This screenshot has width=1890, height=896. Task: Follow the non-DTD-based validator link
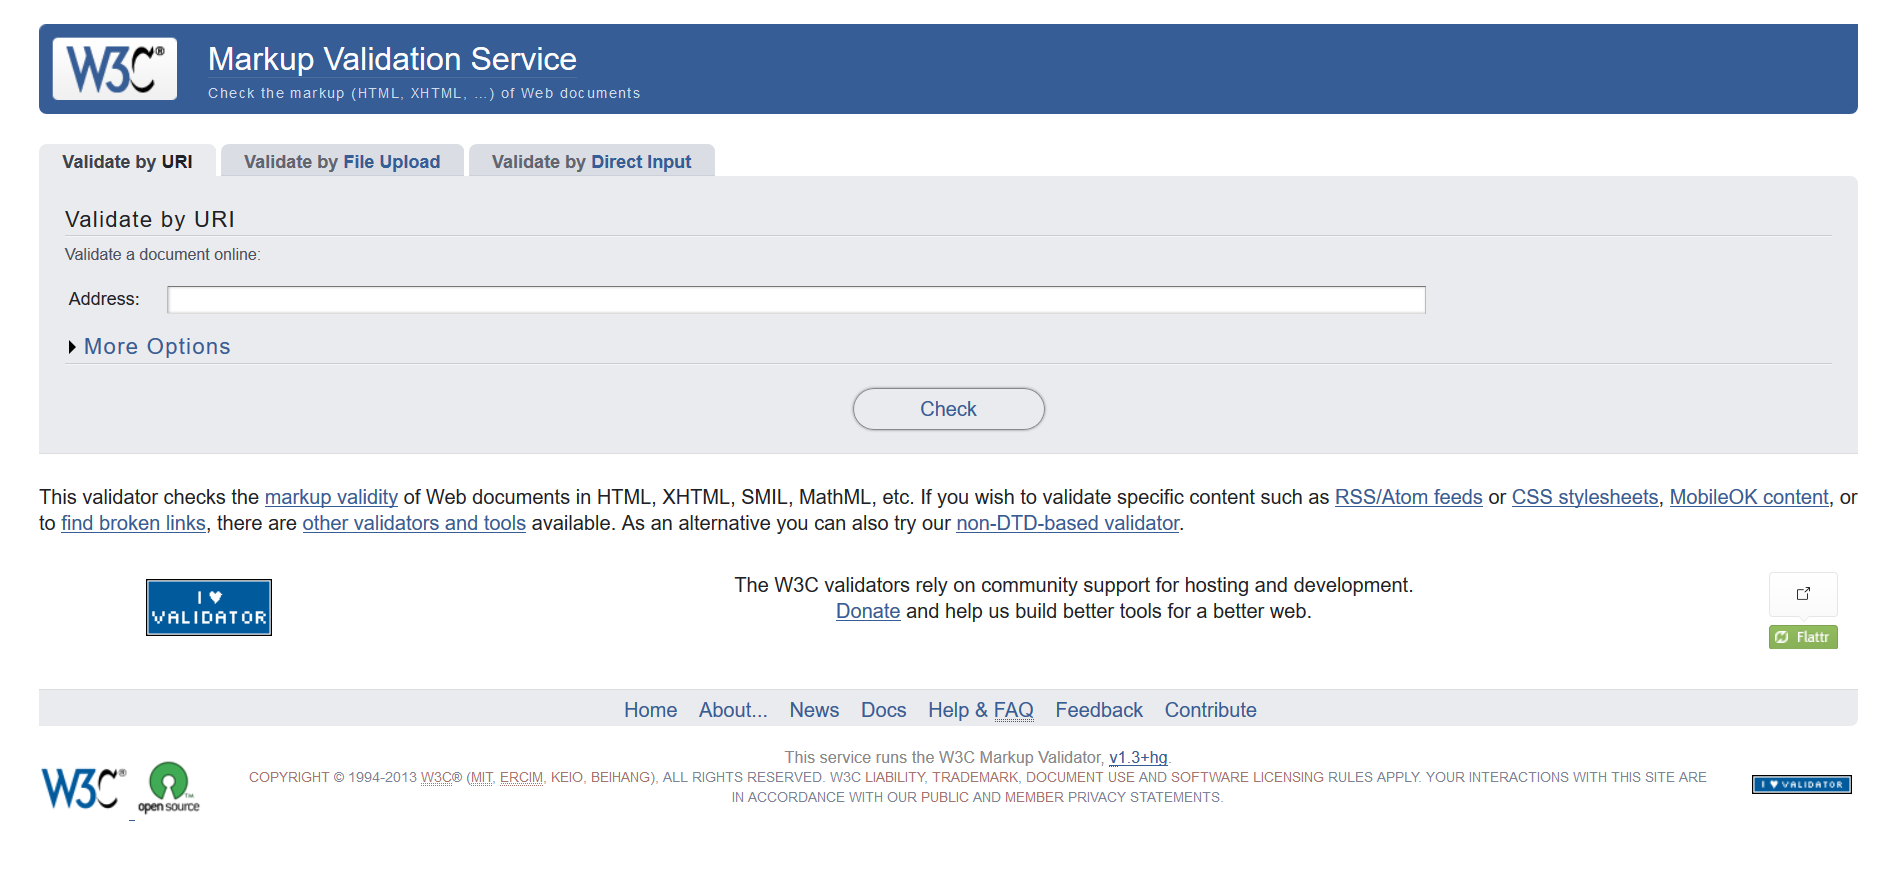(1067, 523)
